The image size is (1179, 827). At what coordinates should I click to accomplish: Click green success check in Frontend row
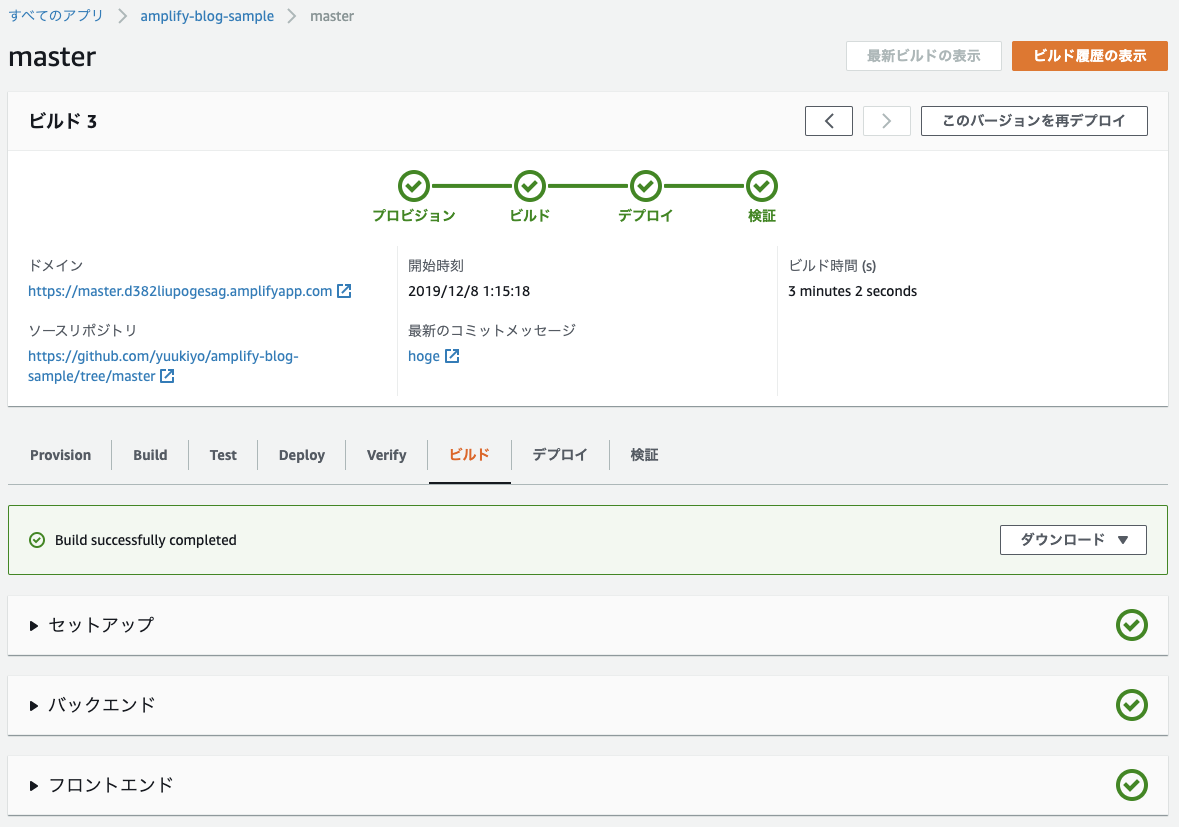click(x=1131, y=785)
